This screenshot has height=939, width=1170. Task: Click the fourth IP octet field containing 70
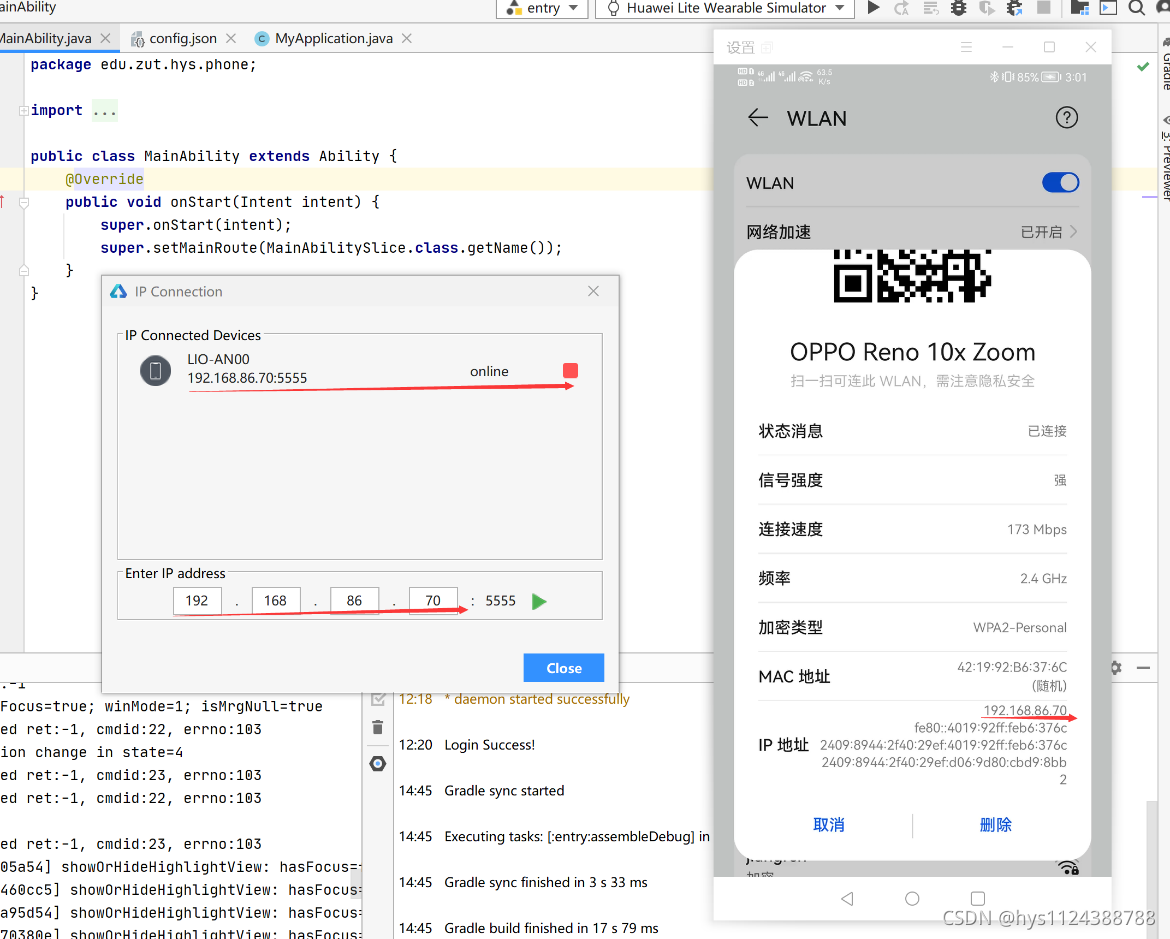(433, 600)
